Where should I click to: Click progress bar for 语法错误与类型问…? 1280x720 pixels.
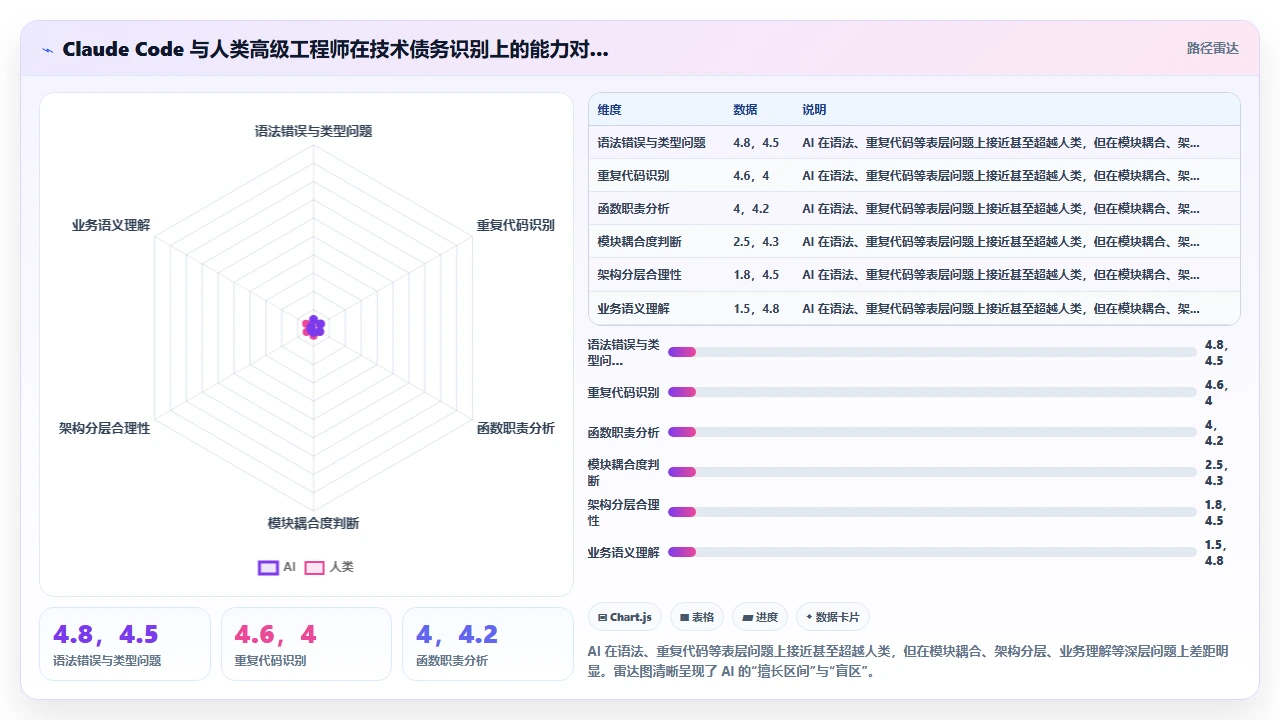(x=932, y=352)
